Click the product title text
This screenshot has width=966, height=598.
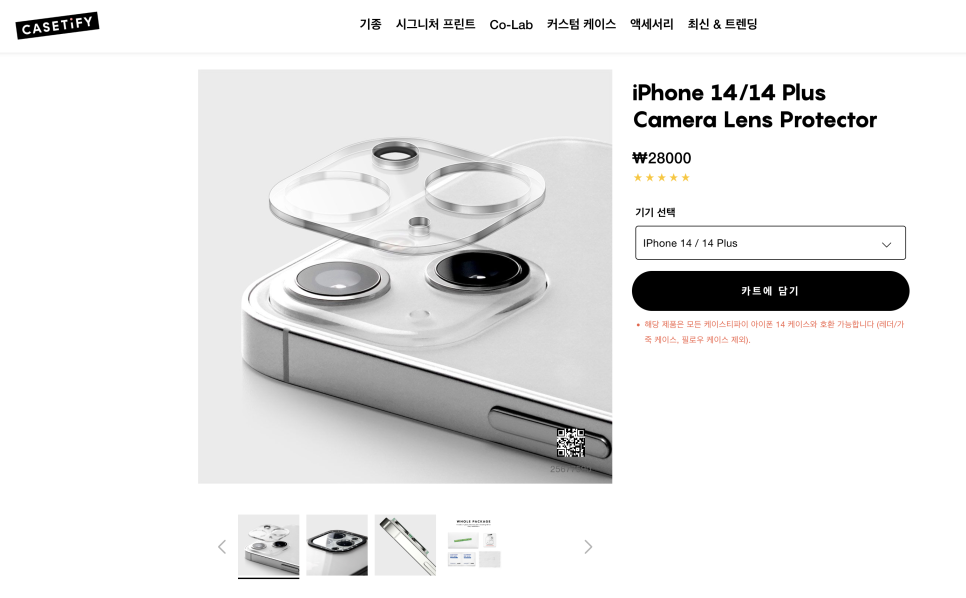[755, 106]
